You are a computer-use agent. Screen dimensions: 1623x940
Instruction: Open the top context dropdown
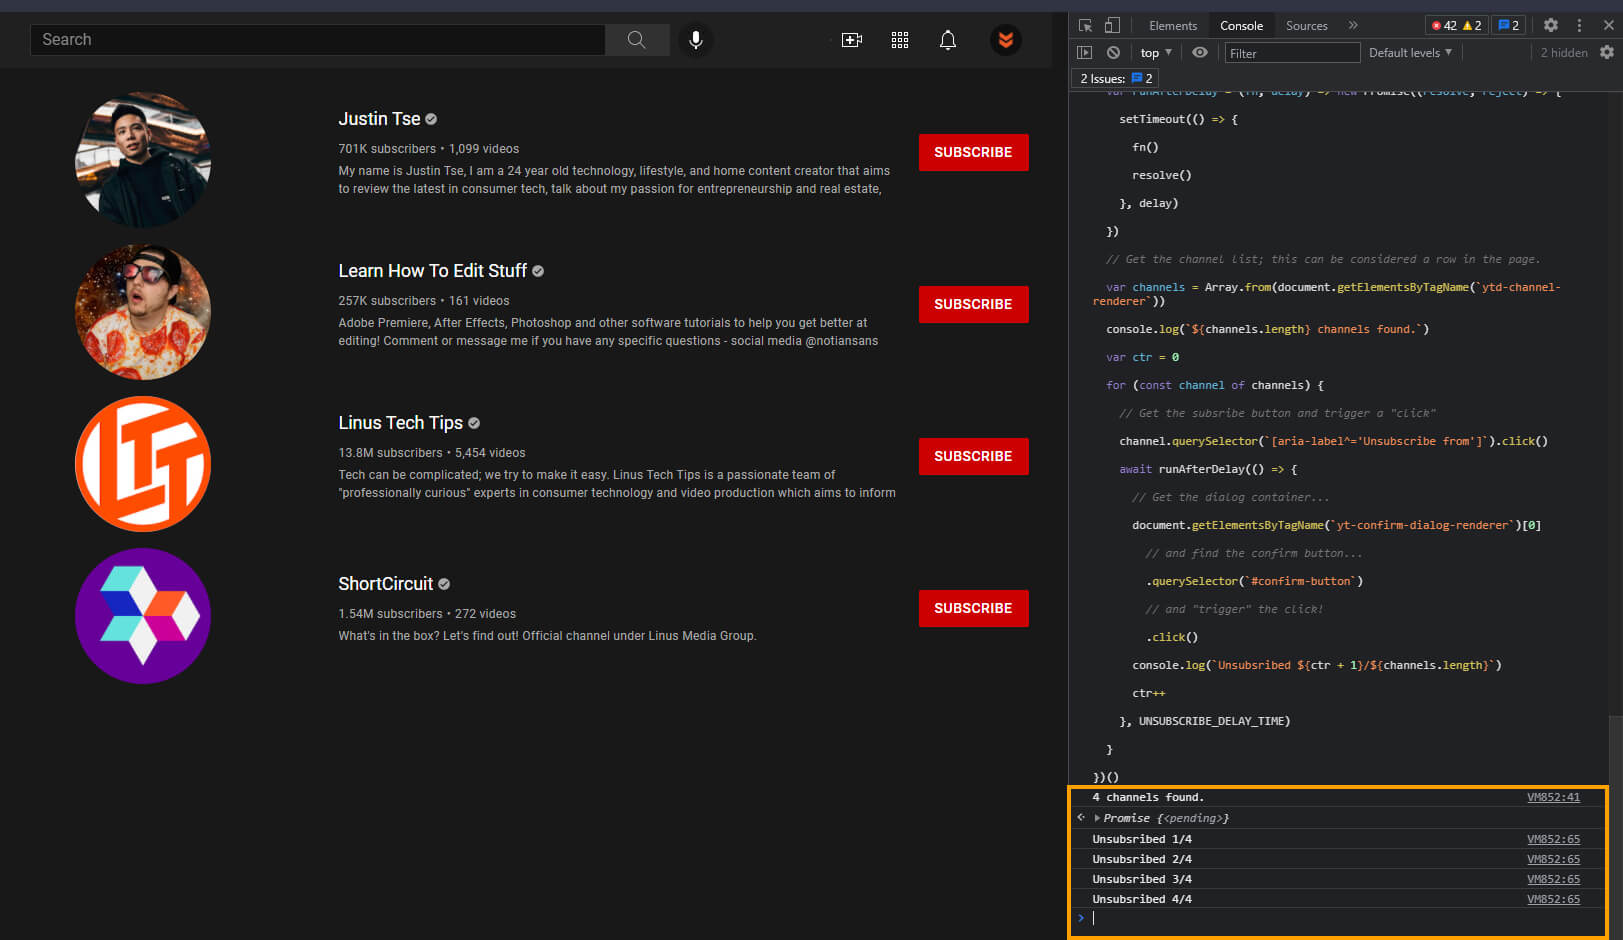(x=1156, y=52)
